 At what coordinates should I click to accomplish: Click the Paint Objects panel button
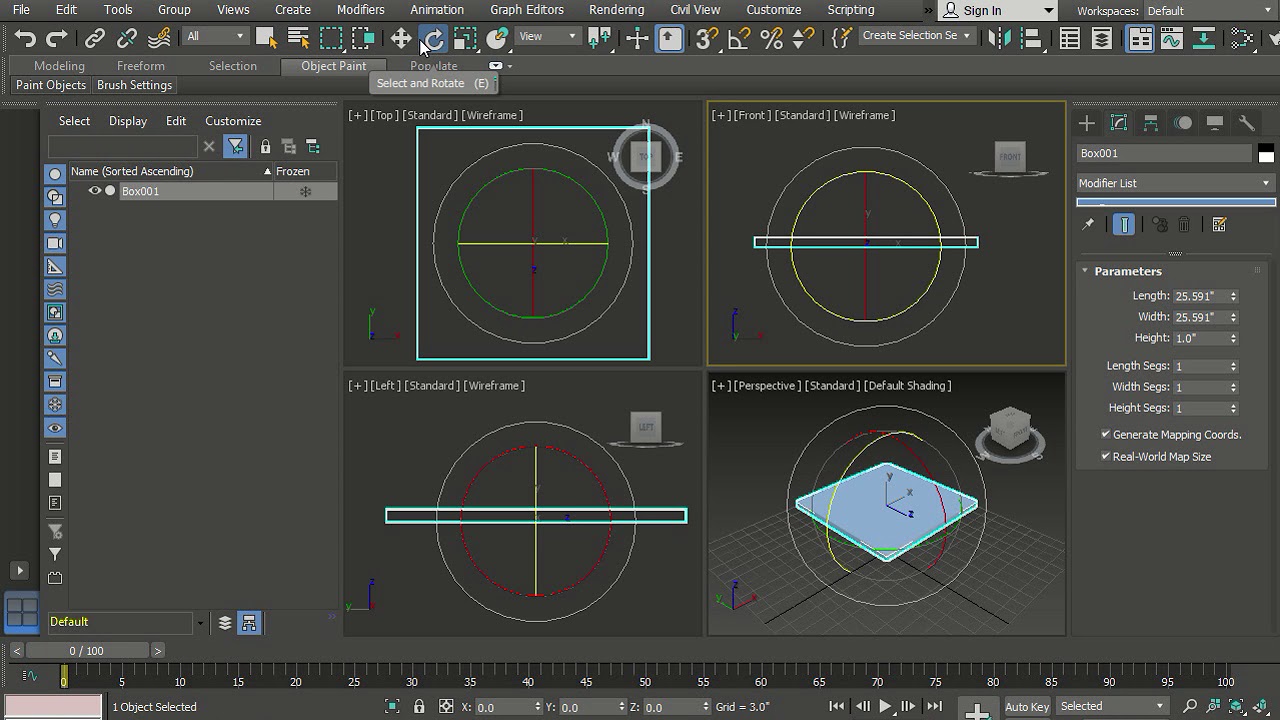(51, 85)
